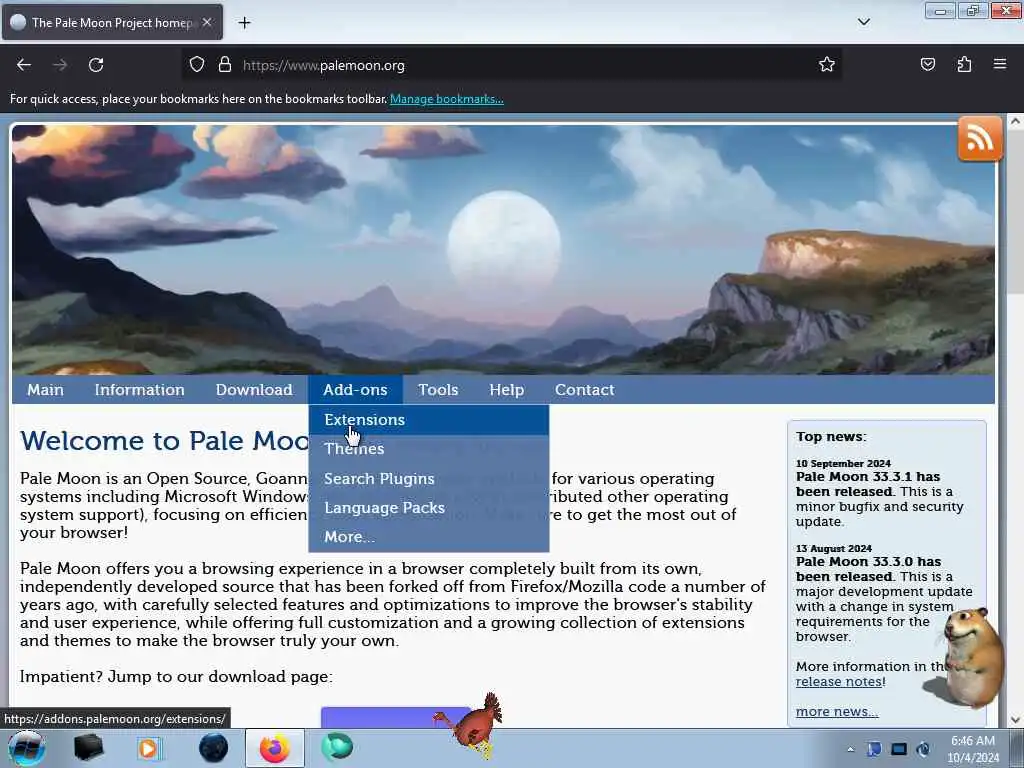The height and width of the screenshot is (768, 1024).
Task: Follow the release notes link
Action: pyautogui.click(x=839, y=682)
